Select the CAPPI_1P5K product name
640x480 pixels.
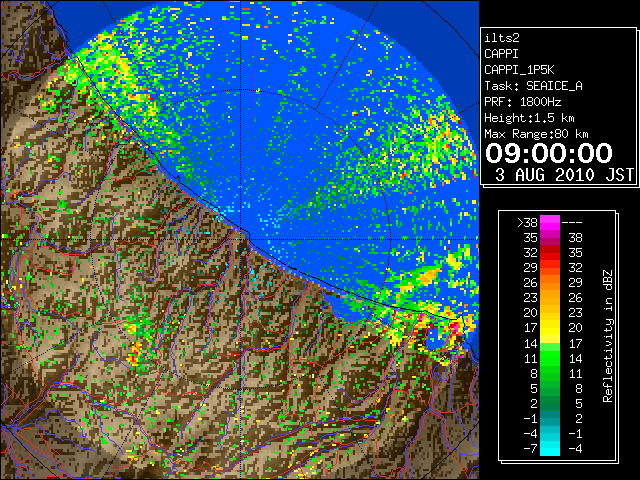coord(519,70)
